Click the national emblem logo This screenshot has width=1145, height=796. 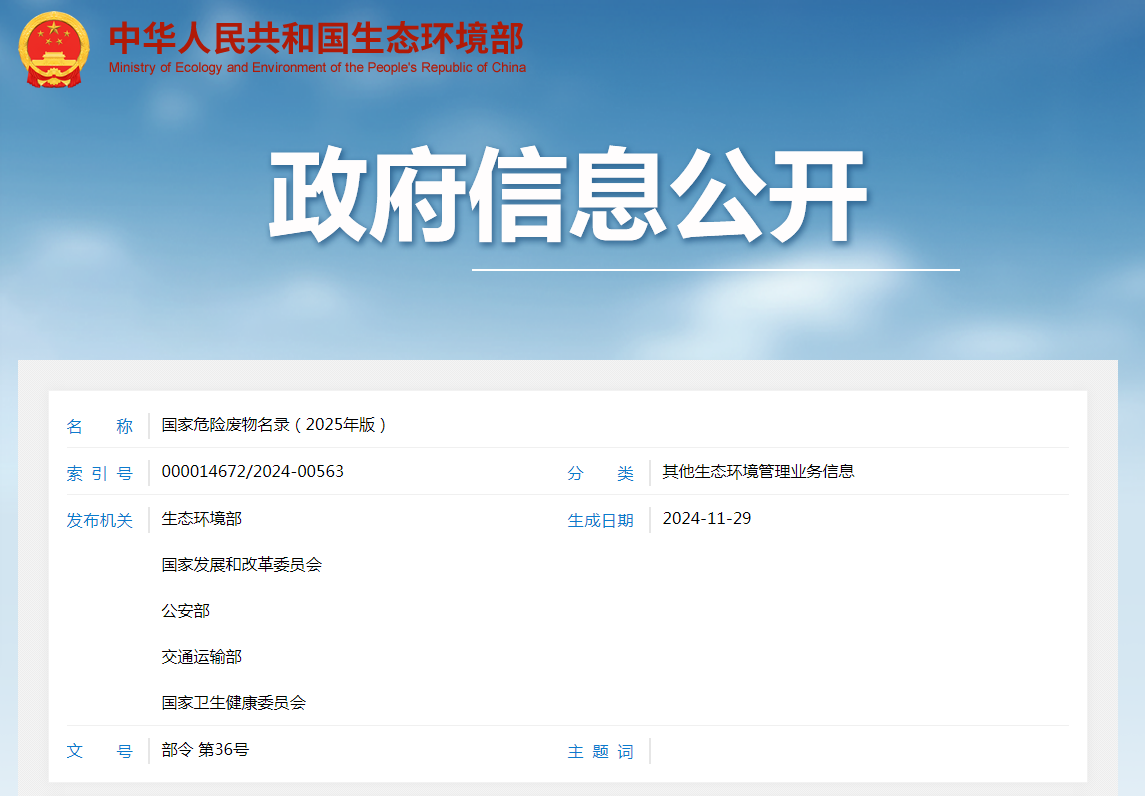[x=54, y=49]
